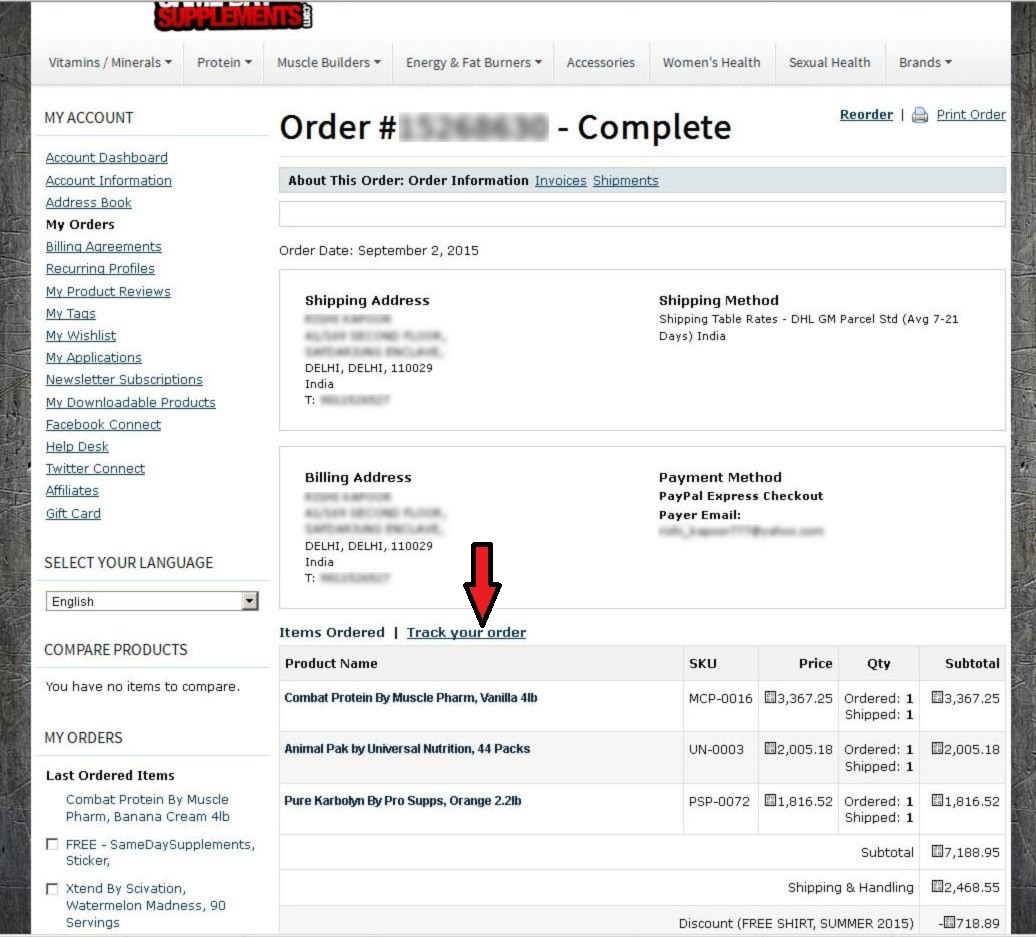The height and width of the screenshot is (937, 1036).
Task: Click the Facebook Connect link
Action: click(103, 424)
